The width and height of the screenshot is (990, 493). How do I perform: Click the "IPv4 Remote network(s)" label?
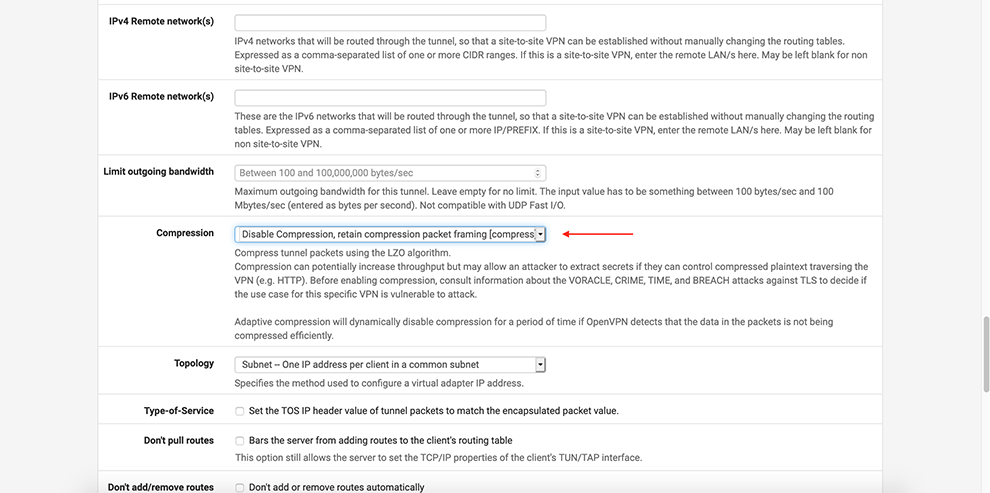(161, 21)
